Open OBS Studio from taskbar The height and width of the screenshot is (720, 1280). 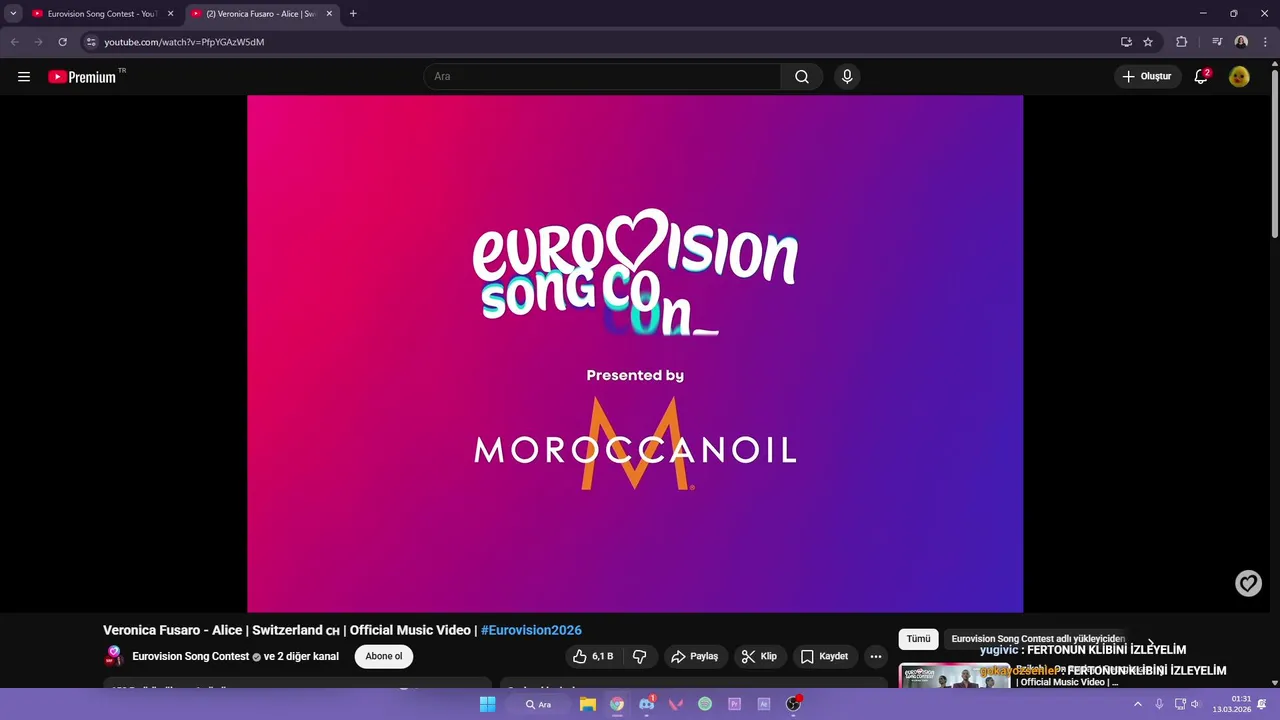tap(793, 704)
